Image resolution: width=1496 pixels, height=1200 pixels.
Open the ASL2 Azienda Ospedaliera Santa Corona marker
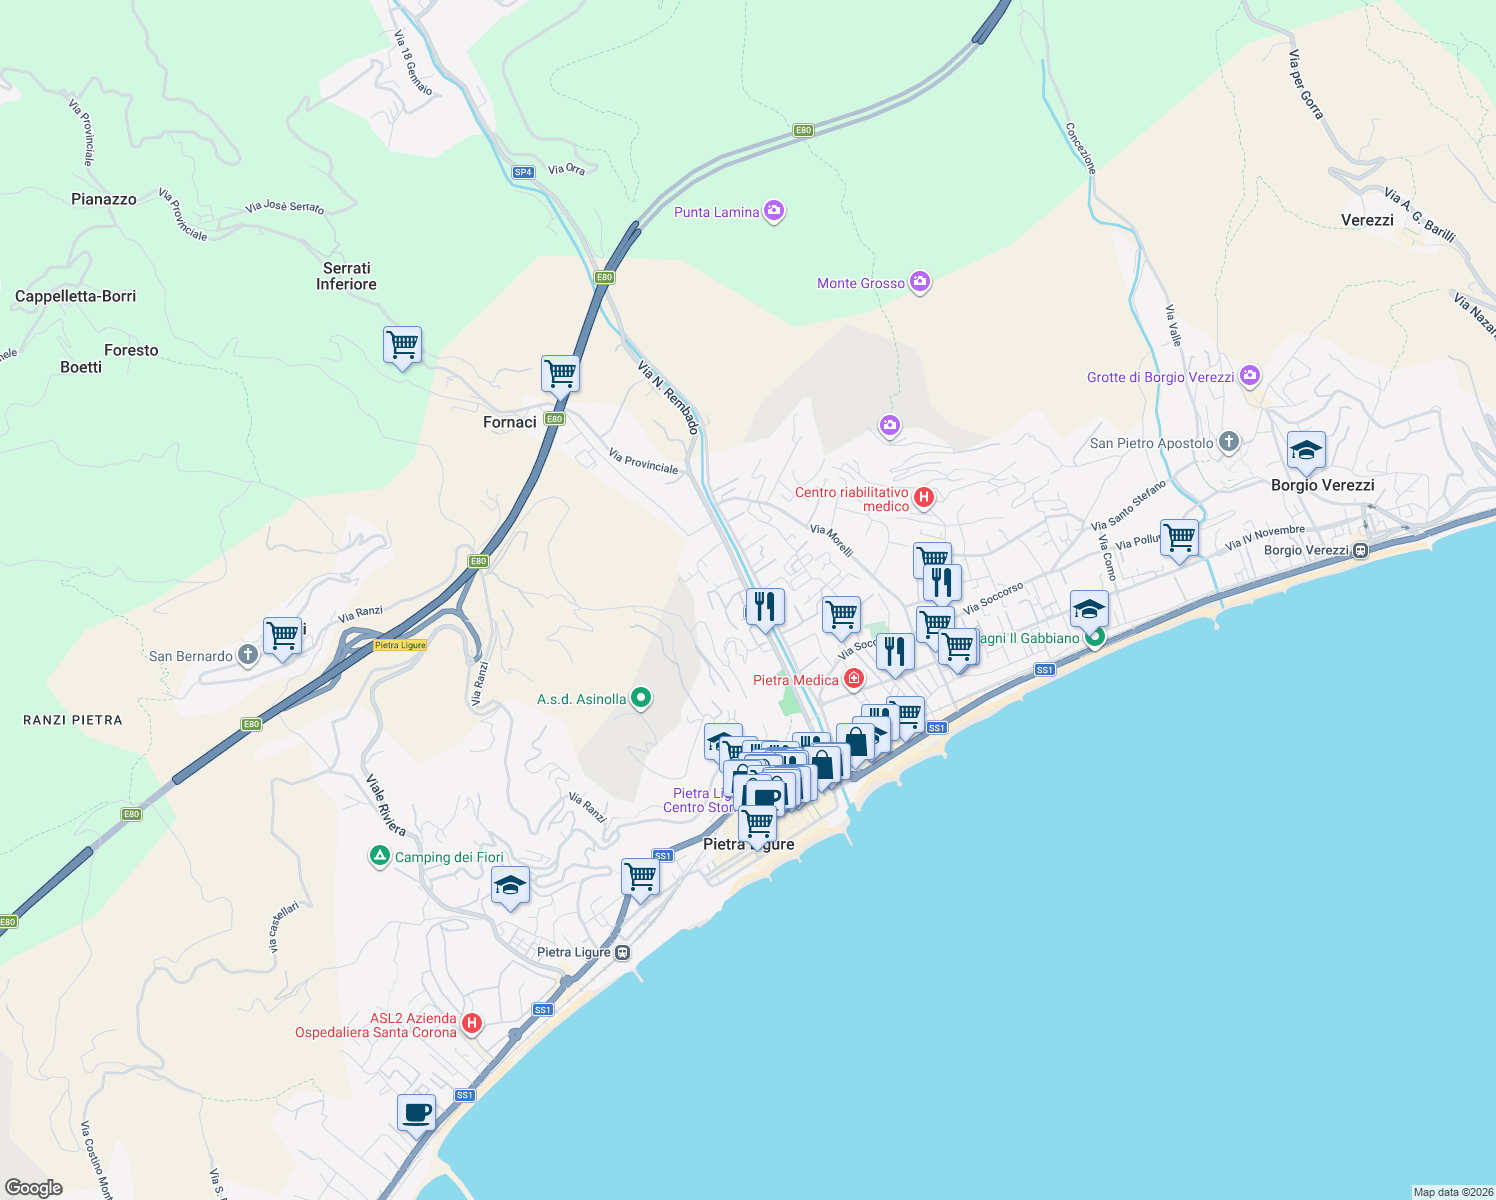coord(471,1022)
